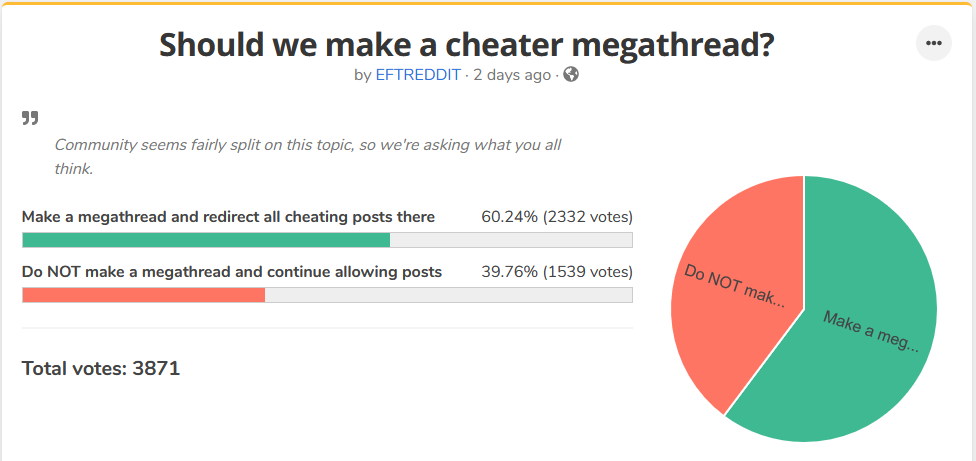The width and height of the screenshot is (976, 461).
Task: Click the "2 days ago" timestamp
Action: pos(511,75)
